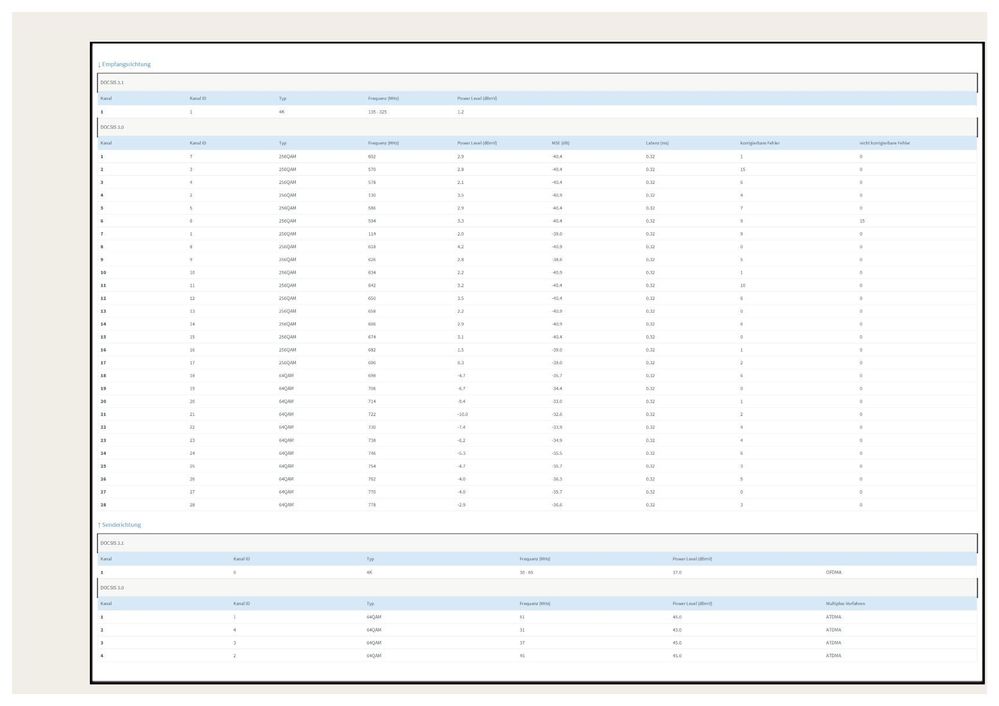Select frequency 674 in channel 15 row
The image size is (999, 706).
[372, 337]
